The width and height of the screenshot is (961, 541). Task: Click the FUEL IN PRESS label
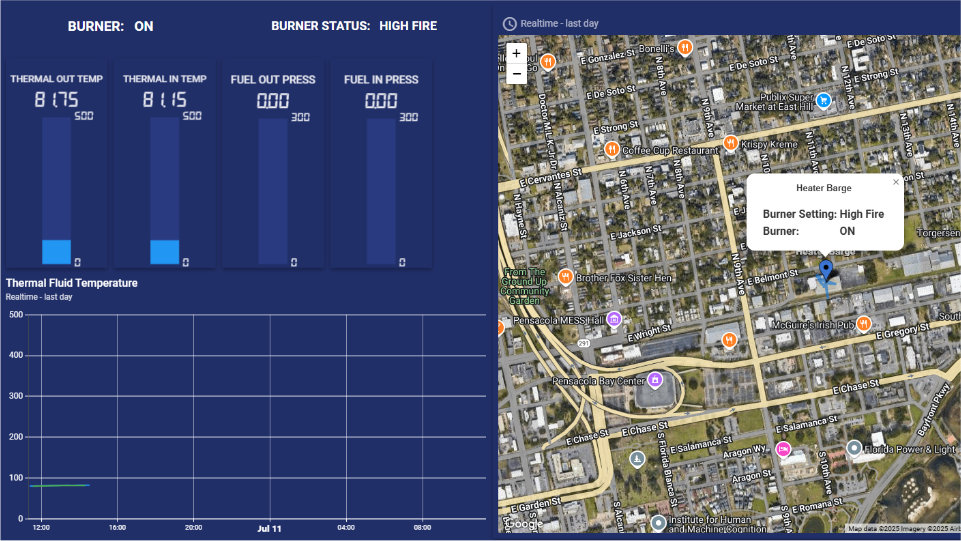[x=381, y=80]
